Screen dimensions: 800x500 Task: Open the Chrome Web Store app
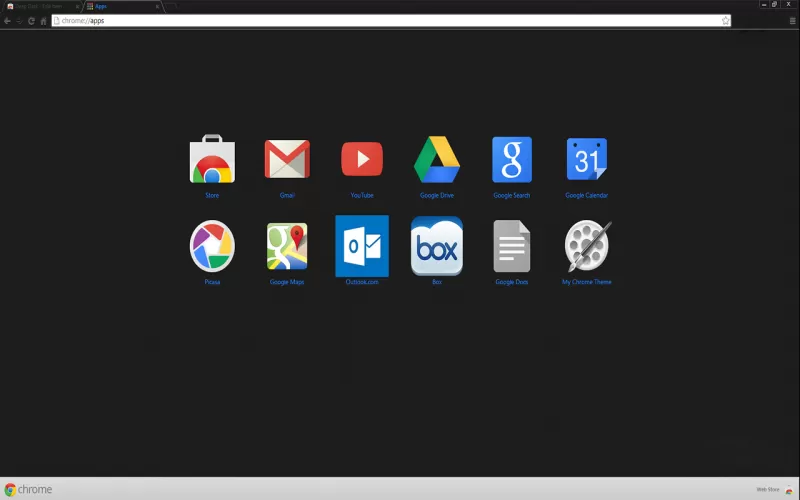212,160
